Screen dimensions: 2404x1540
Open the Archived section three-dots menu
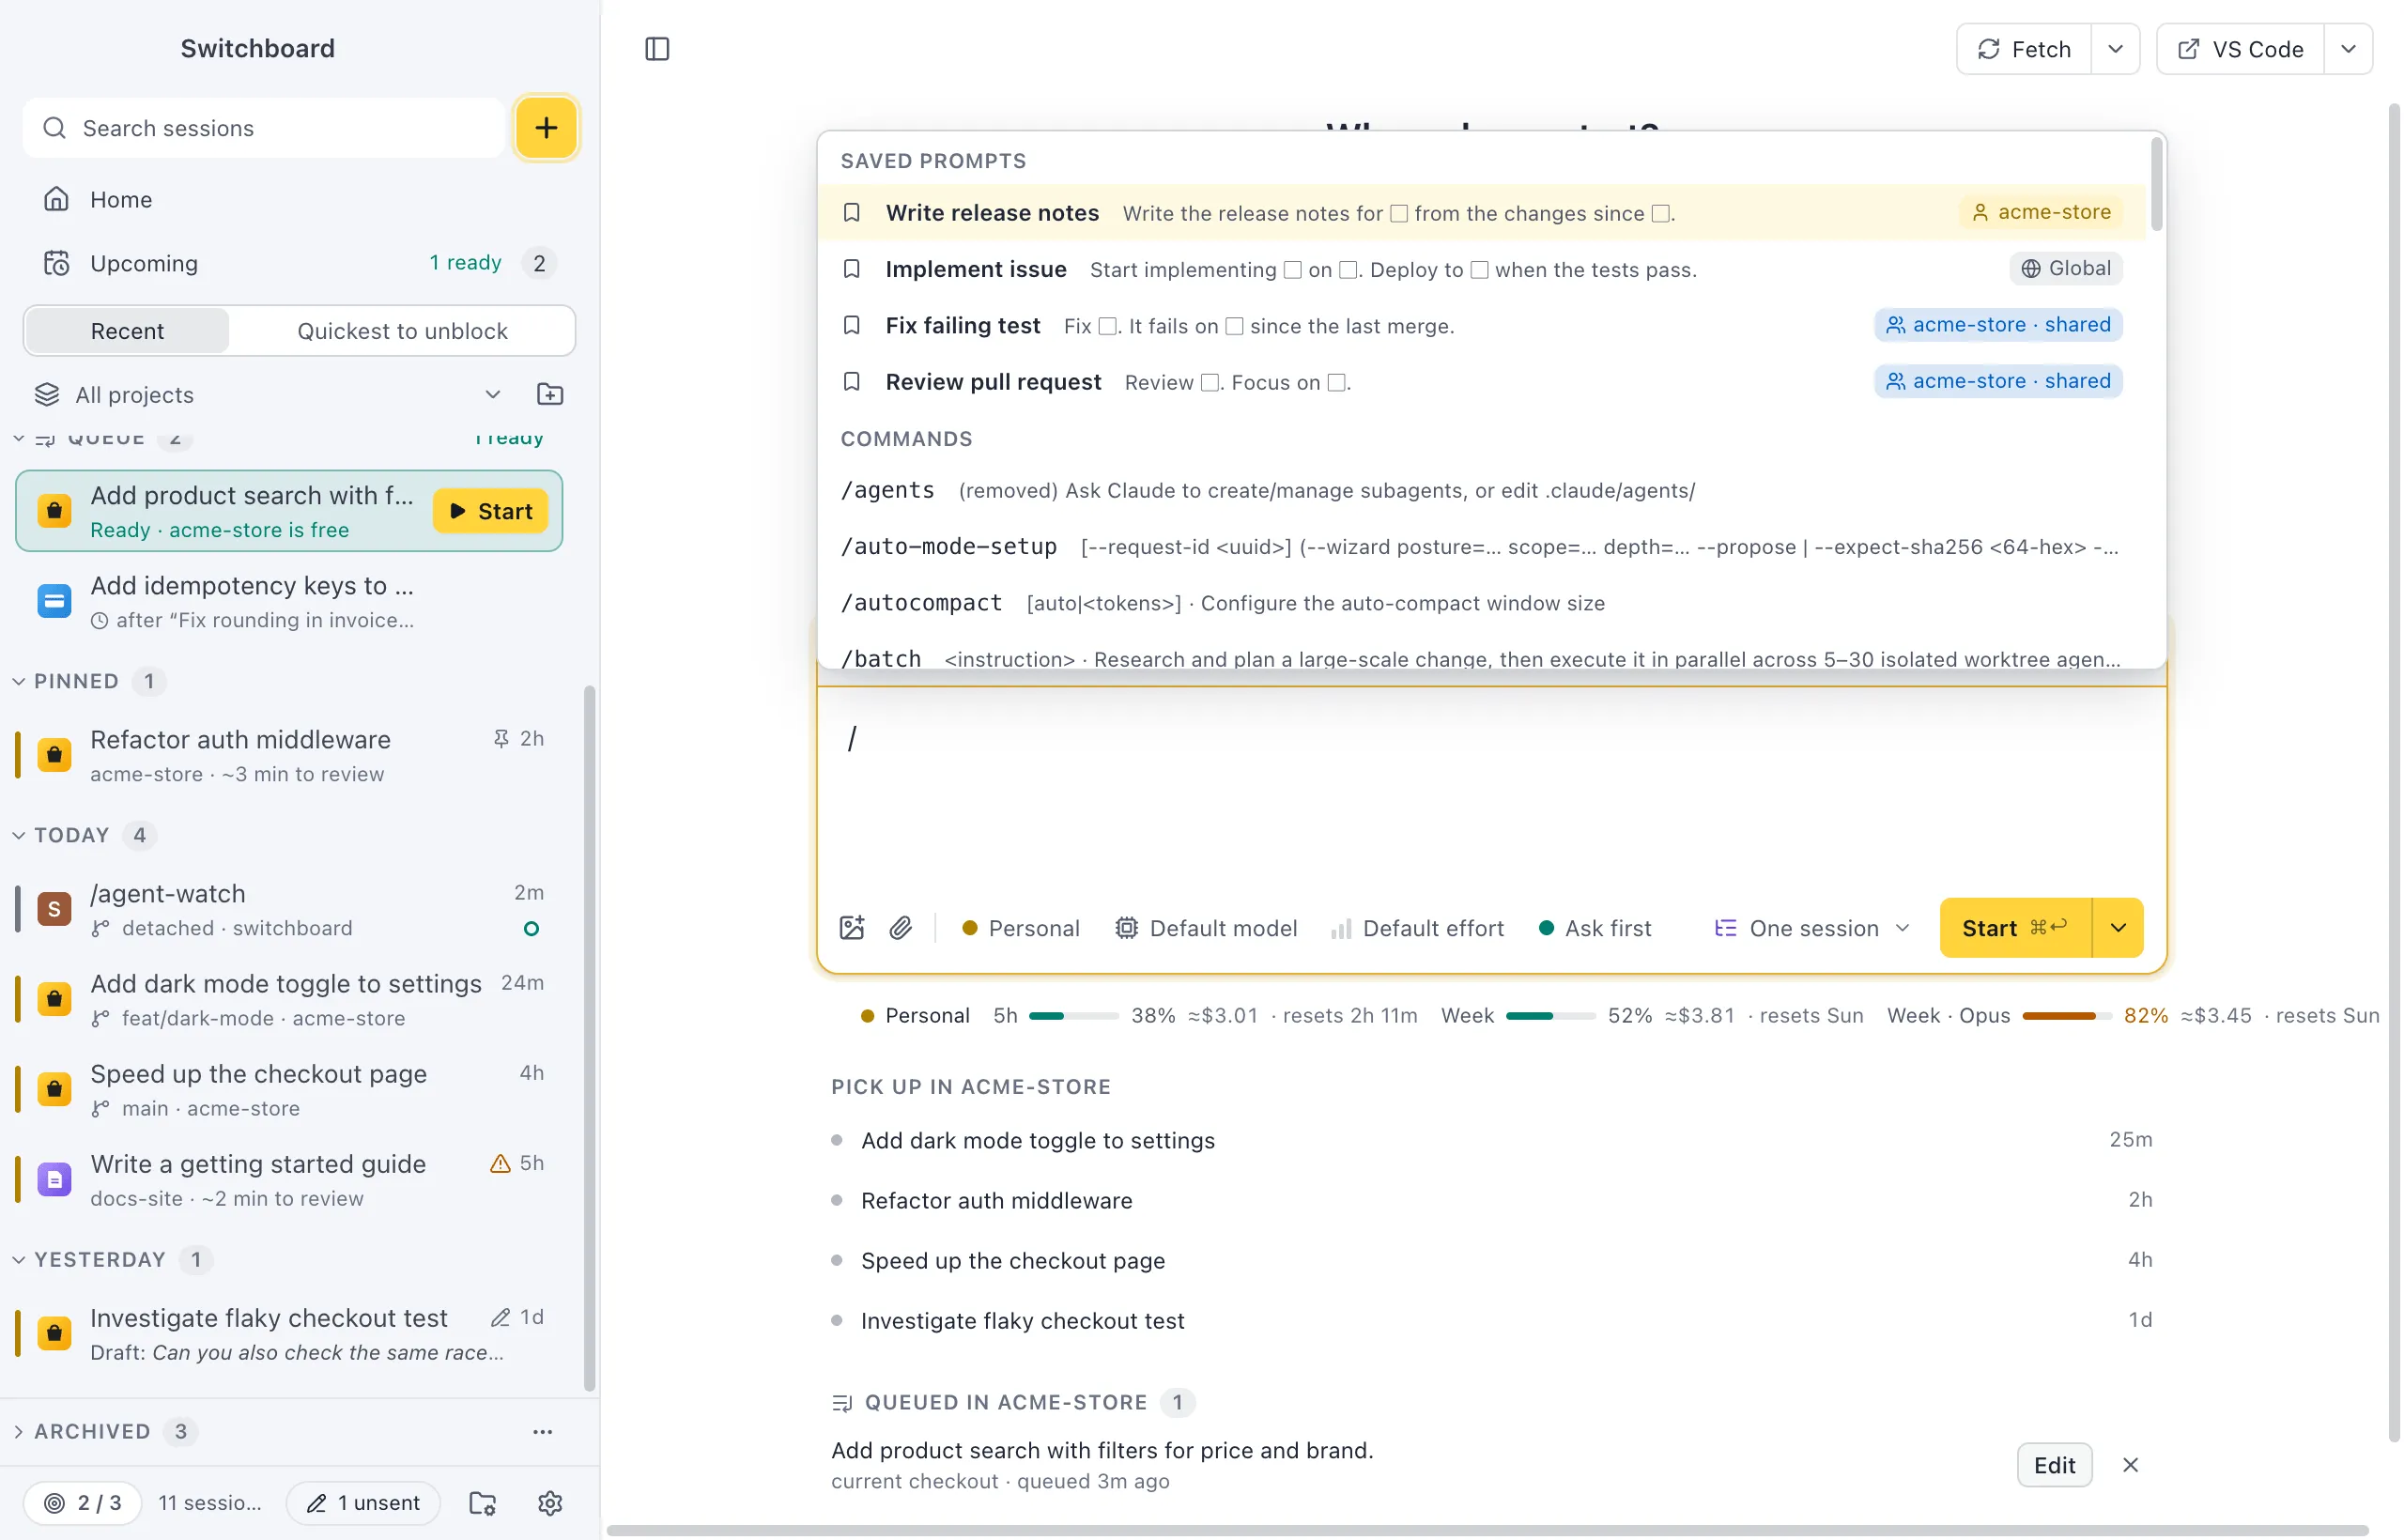pos(542,1432)
